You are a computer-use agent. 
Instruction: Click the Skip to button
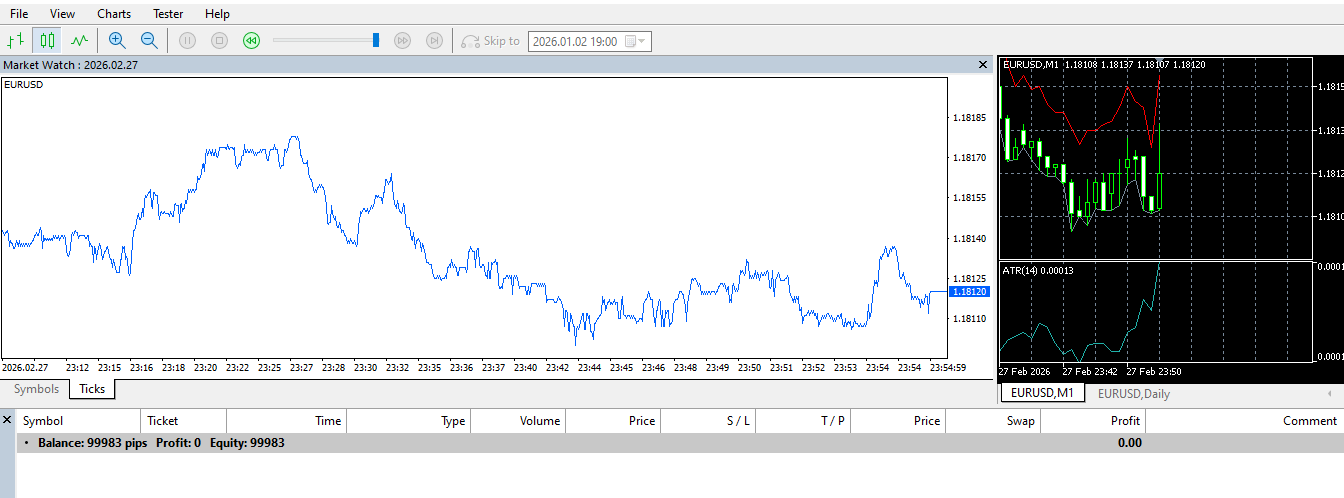click(x=491, y=41)
